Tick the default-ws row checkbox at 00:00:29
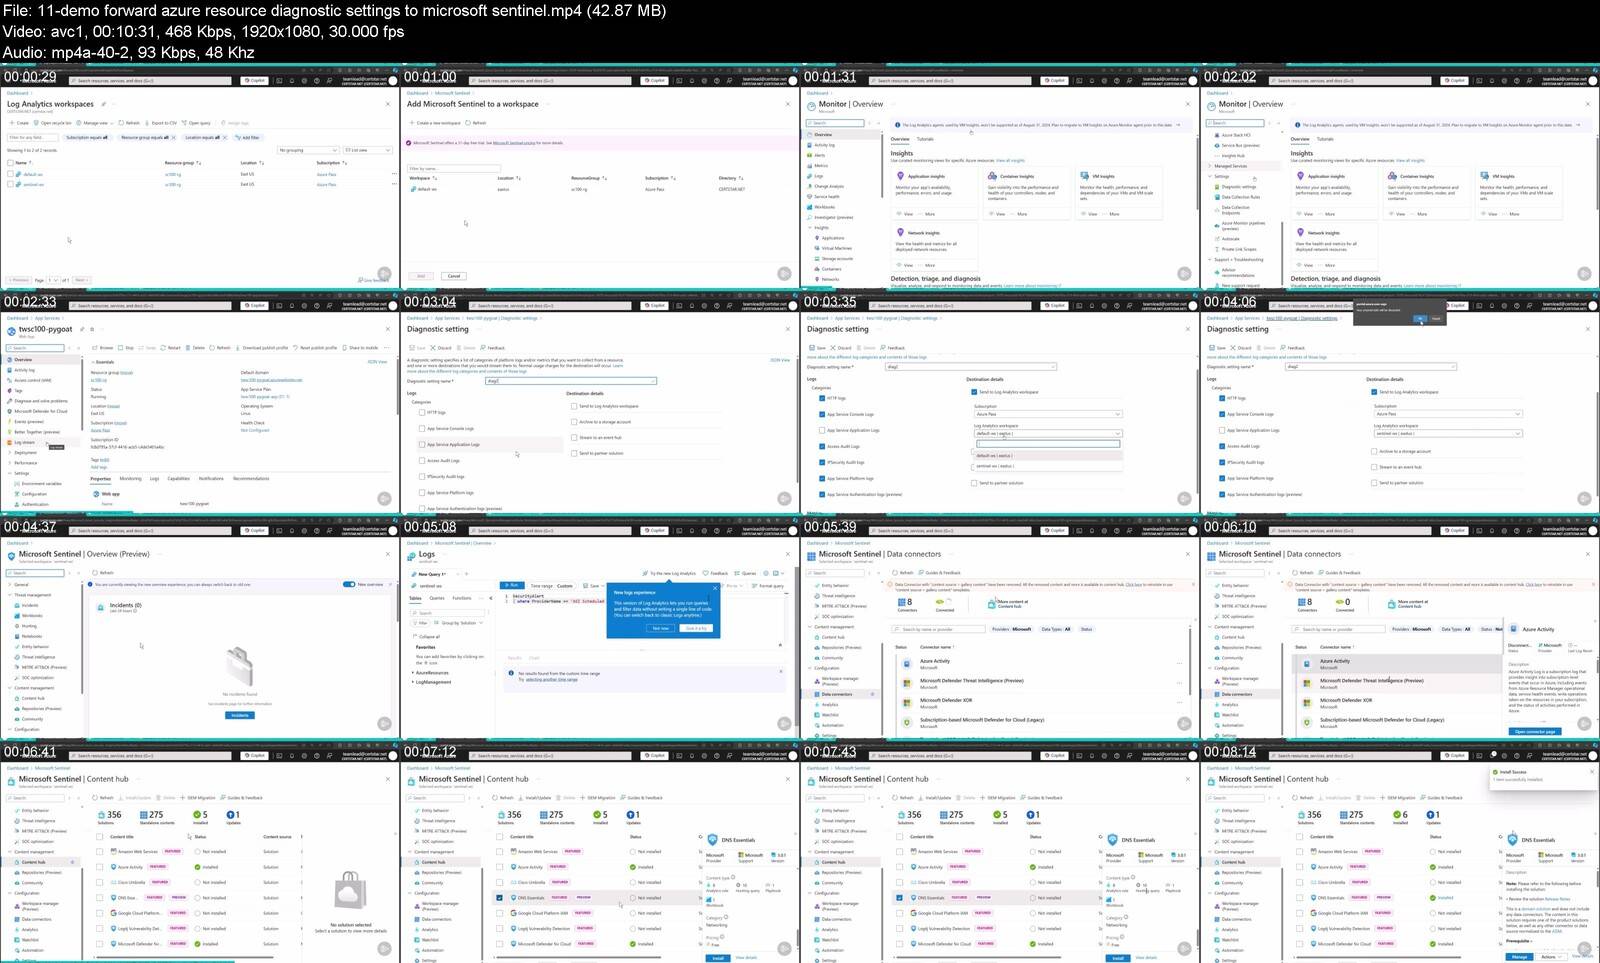 pos(10,174)
